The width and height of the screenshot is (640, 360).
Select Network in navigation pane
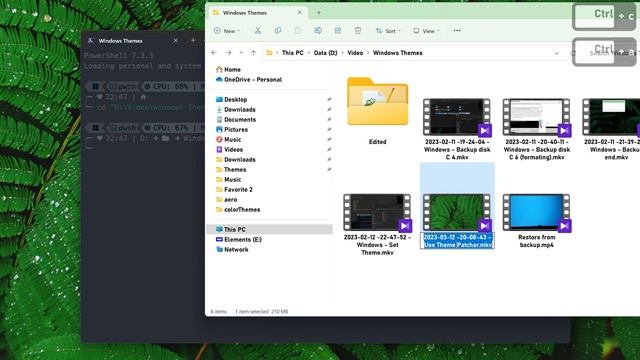point(232,249)
